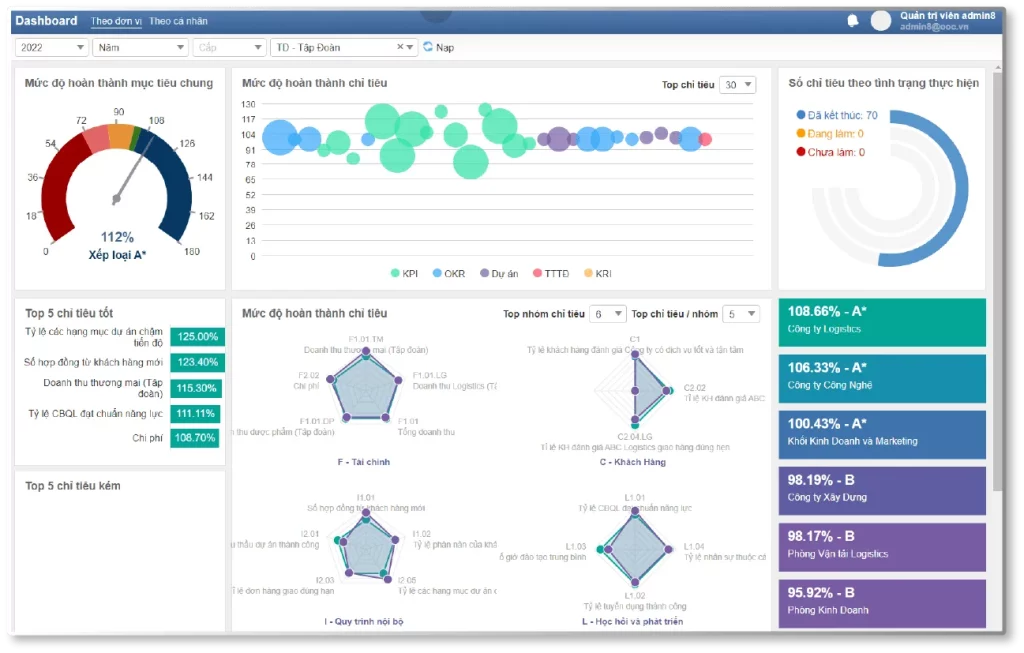
Task: Expand the TĐ - Tập Đoàn unit dropdown
Action: pos(410,47)
